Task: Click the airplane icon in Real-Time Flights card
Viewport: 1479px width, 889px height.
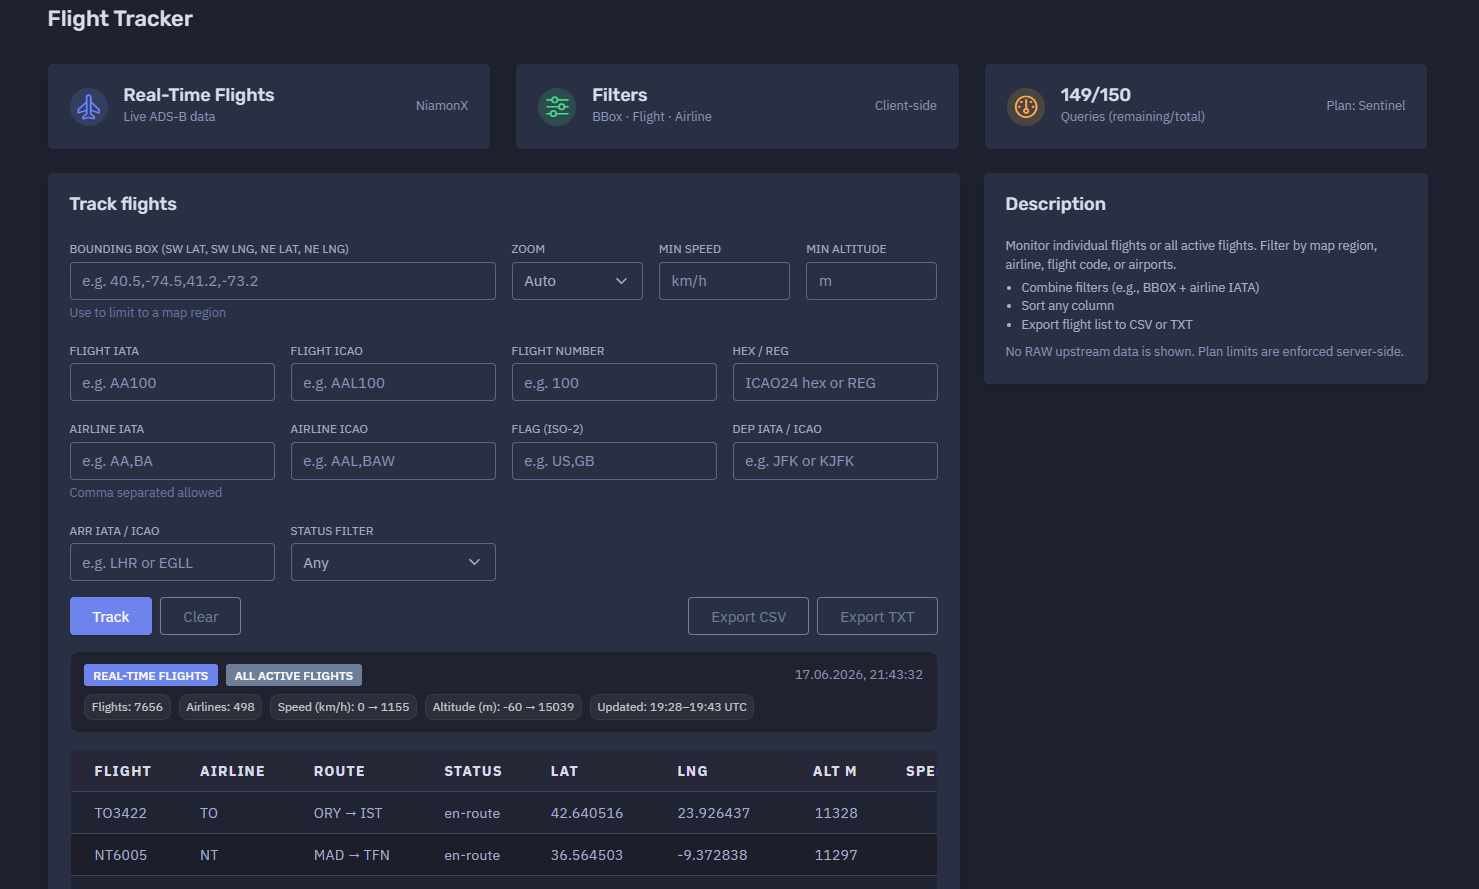Action: (89, 106)
